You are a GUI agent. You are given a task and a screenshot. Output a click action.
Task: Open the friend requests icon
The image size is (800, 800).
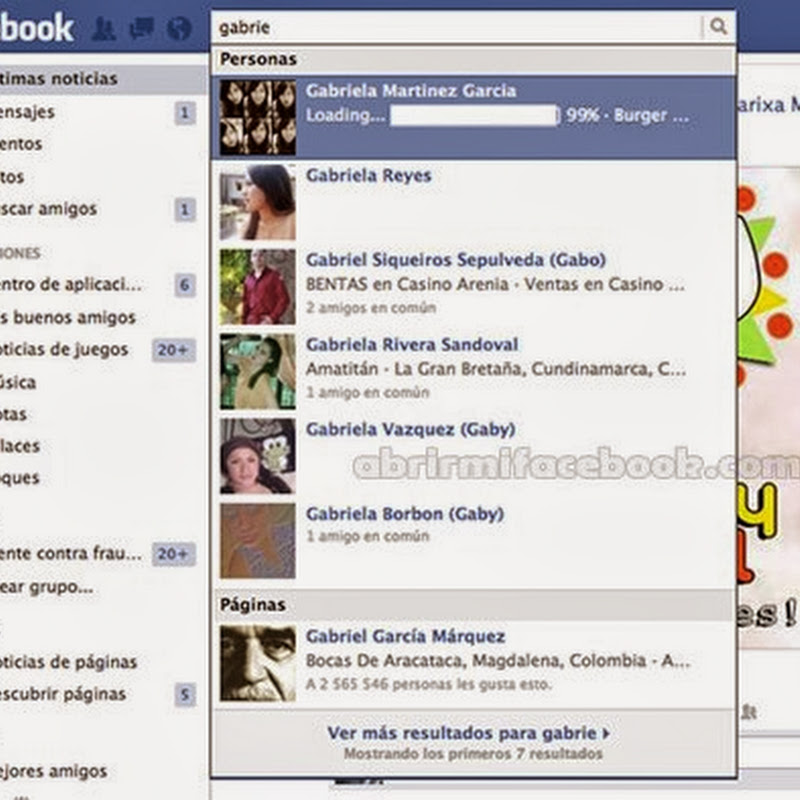pyautogui.click(x=104, y=28)
